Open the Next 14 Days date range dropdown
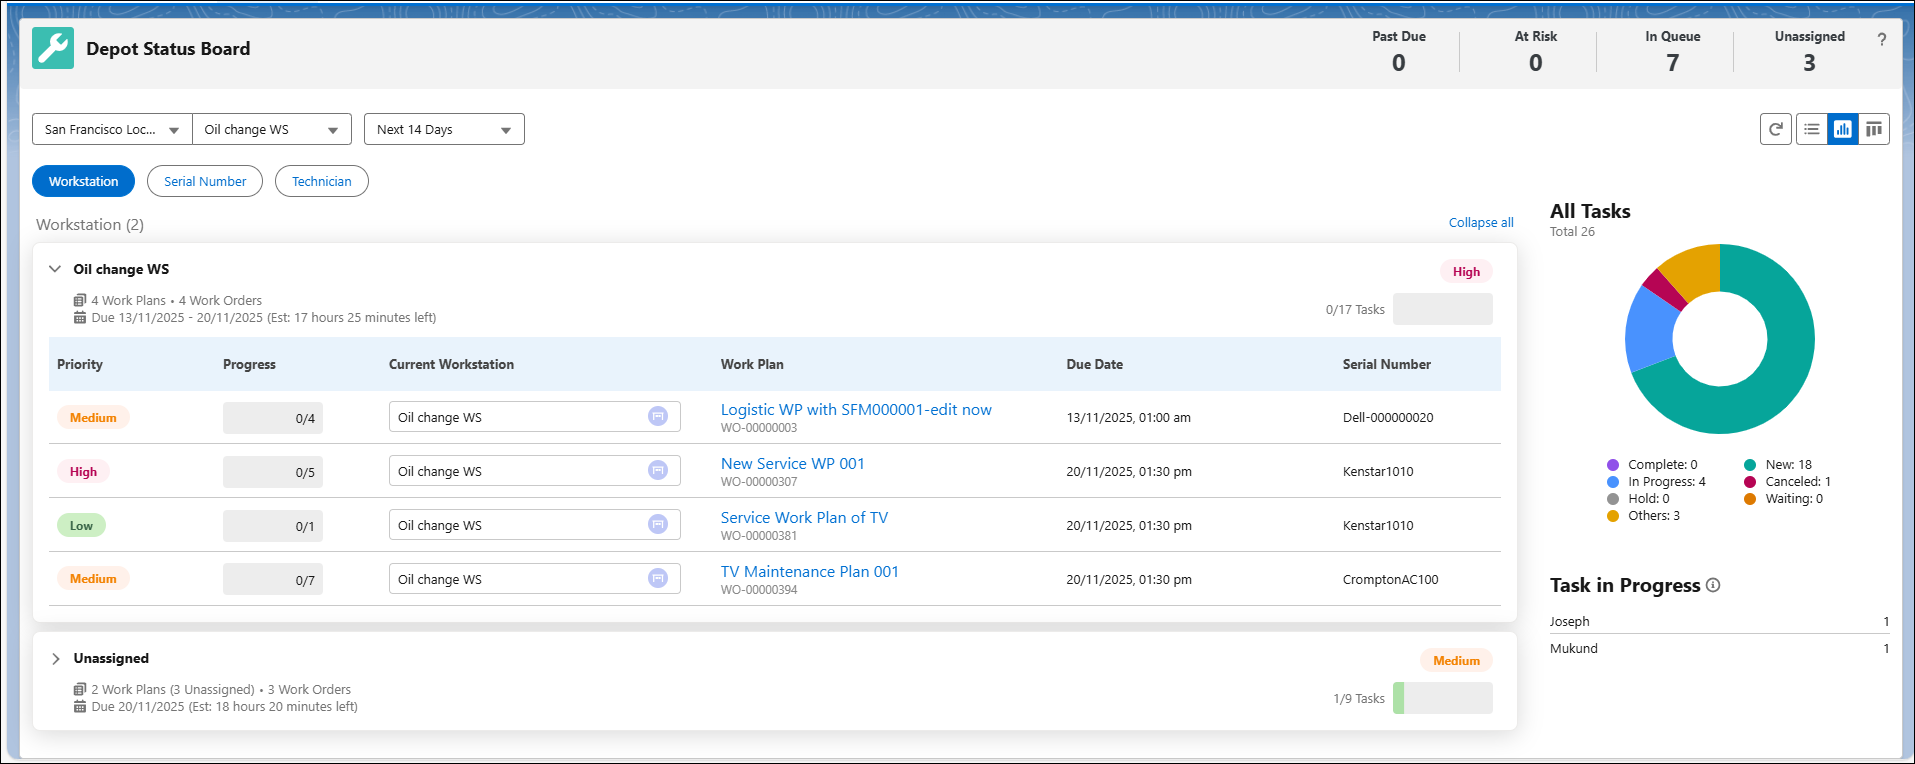Image resolution: width=1915 pixels, height=764 pixels. tap(444, 129)
